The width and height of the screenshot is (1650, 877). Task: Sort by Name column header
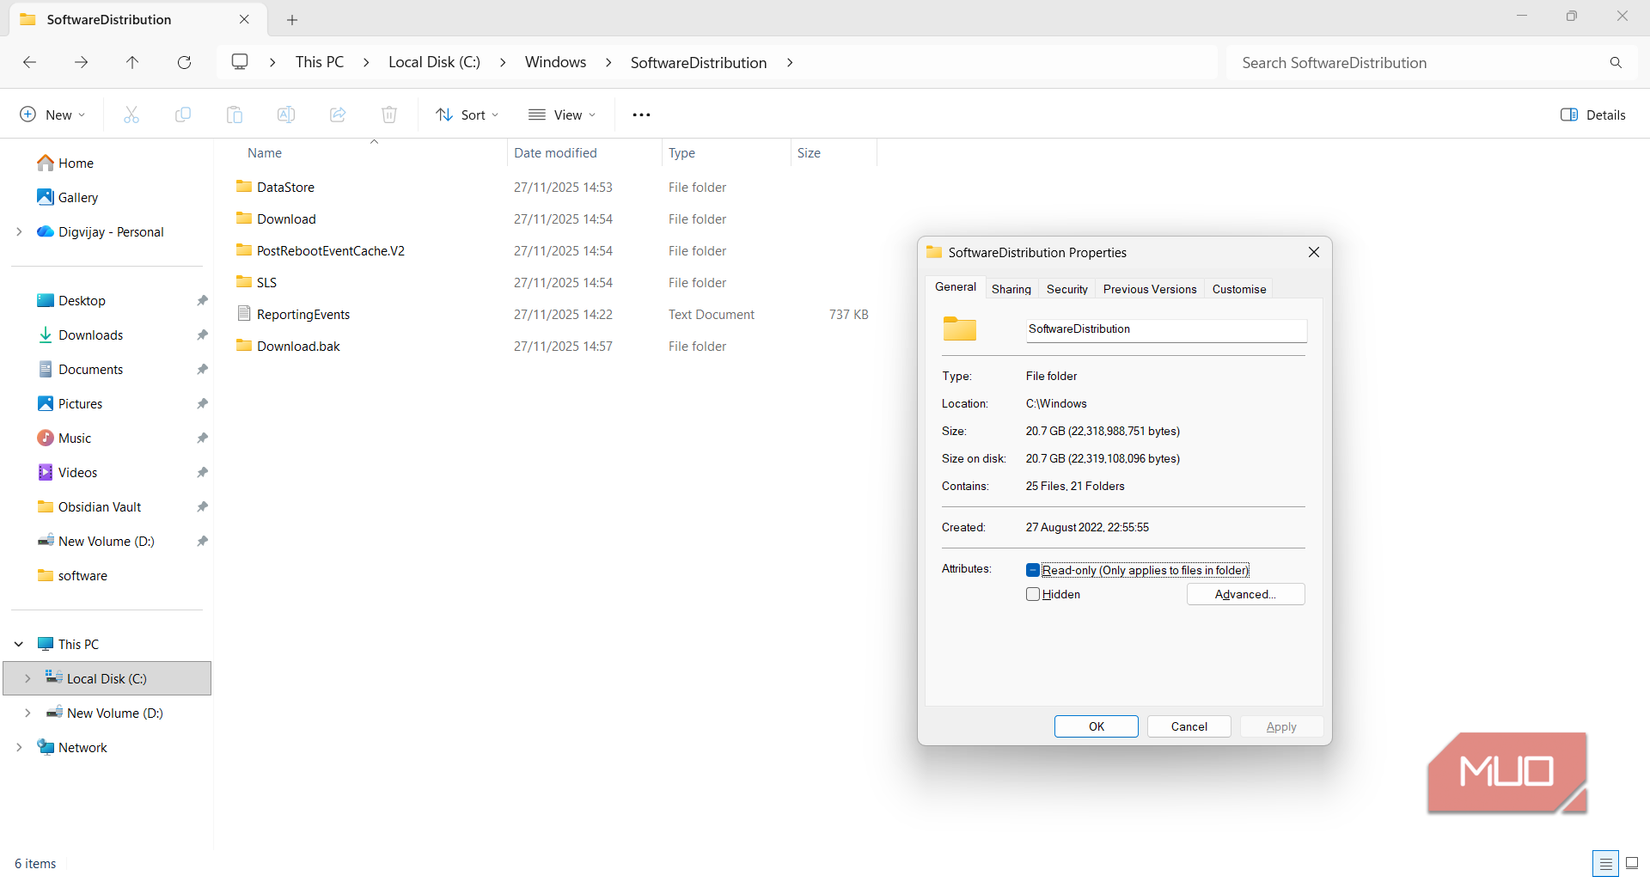(x=372, y=153)
